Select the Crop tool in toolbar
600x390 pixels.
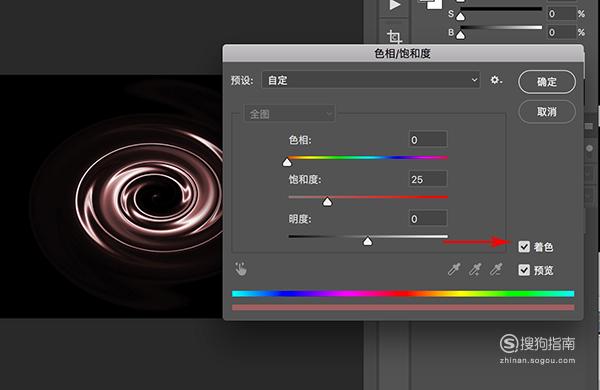[394, 37]
